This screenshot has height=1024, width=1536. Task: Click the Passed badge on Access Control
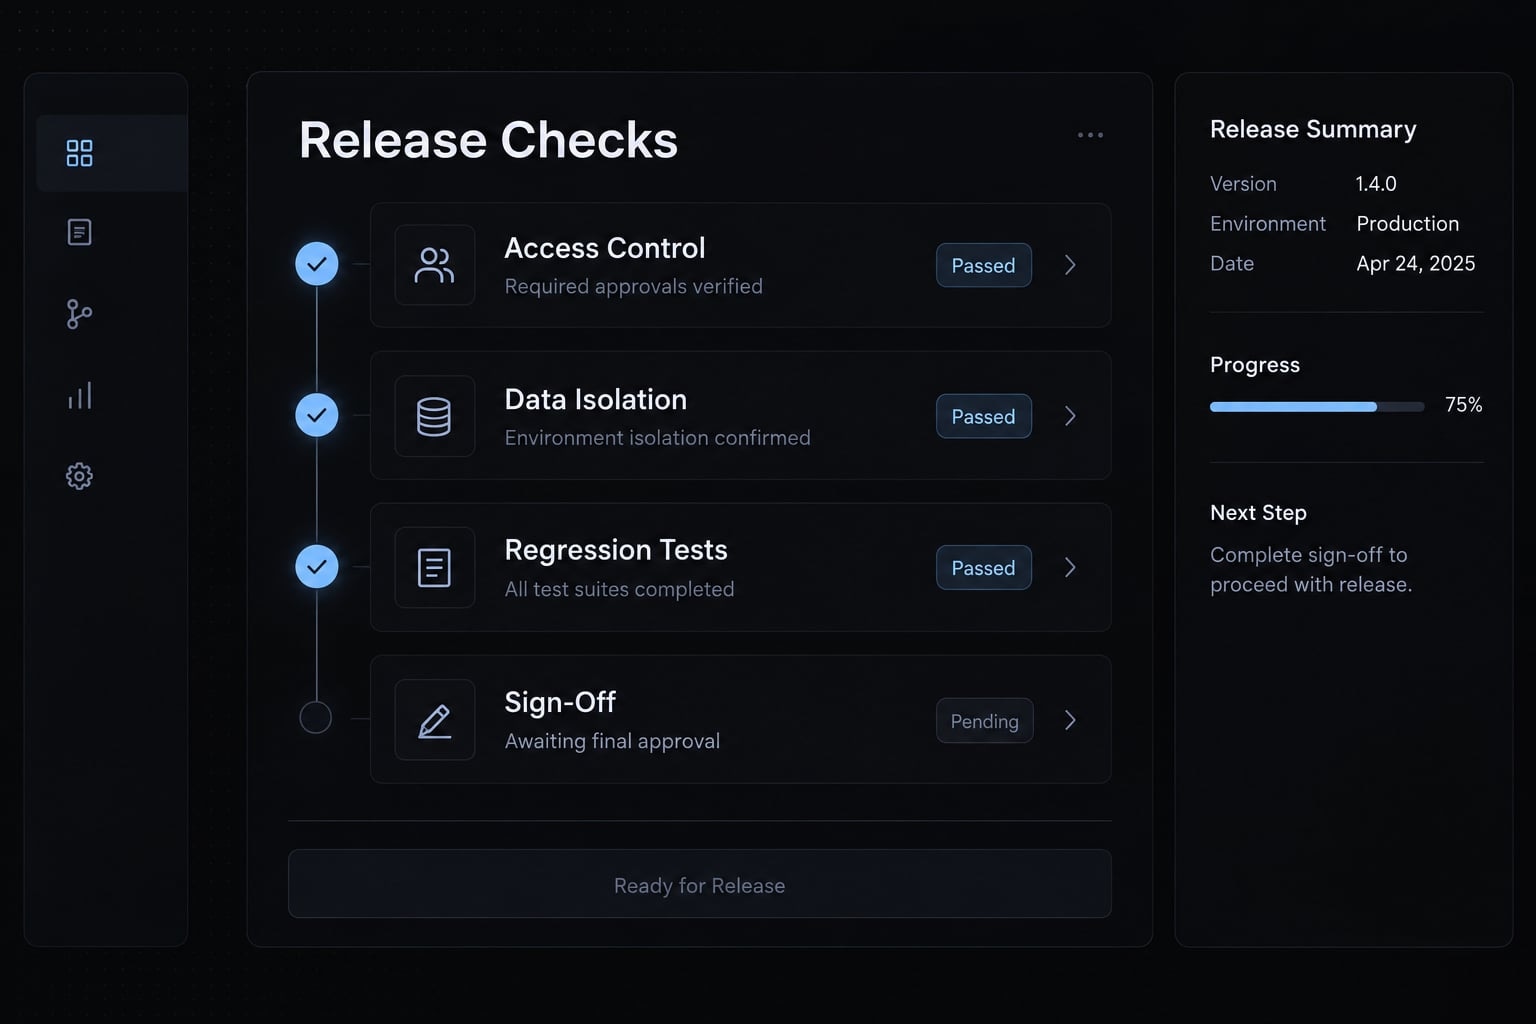(x=984, y=265)
